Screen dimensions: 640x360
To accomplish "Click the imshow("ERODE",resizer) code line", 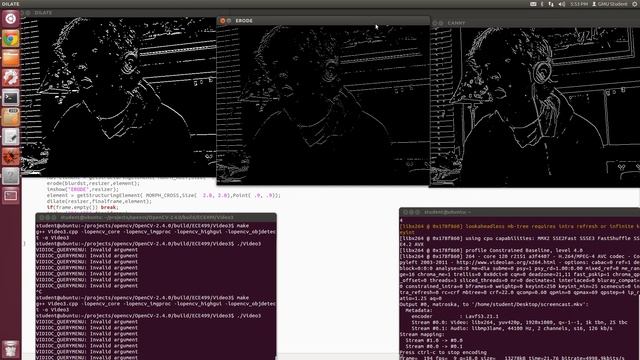I will tap(82, 189).
